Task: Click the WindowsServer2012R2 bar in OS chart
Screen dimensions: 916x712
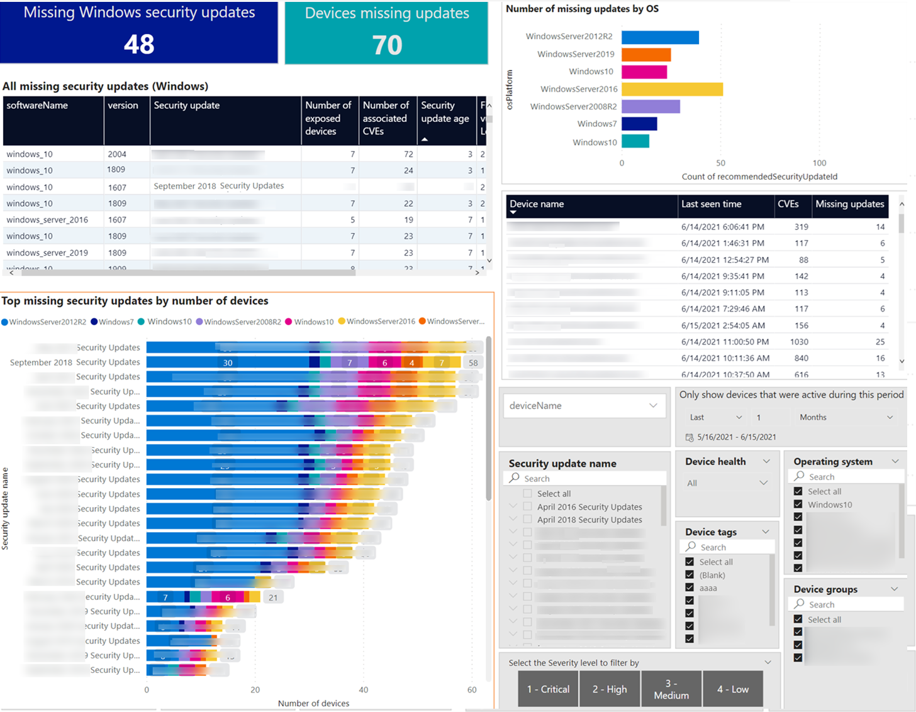Action: coord(660,37)
